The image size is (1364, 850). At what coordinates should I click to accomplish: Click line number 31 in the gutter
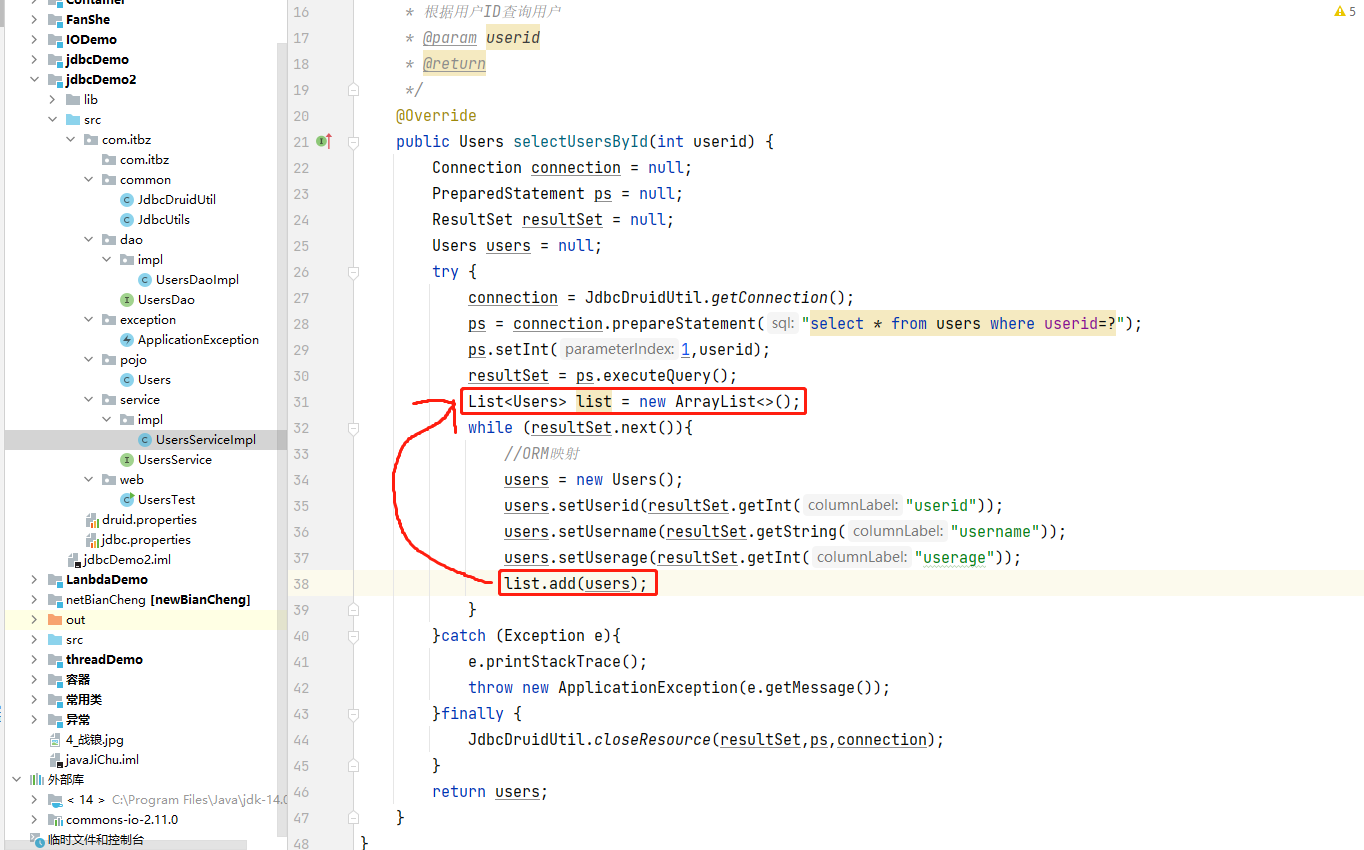click(302, 402)
